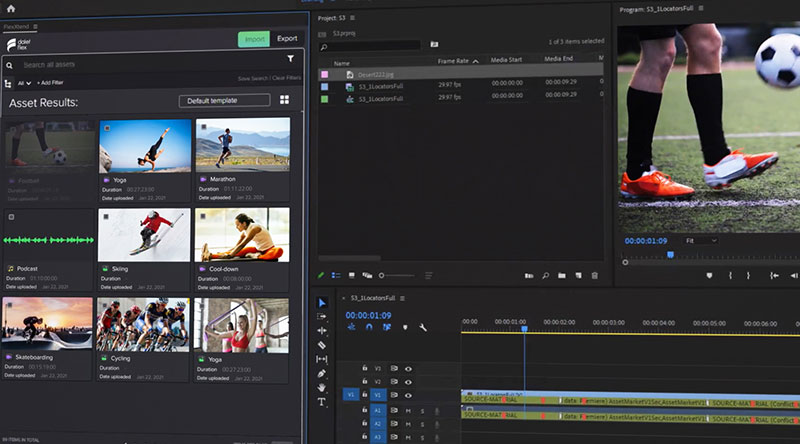Select the Razor tool
This screenshot has height=444, width=800.
pyautogui.click(x=321, y=345)
